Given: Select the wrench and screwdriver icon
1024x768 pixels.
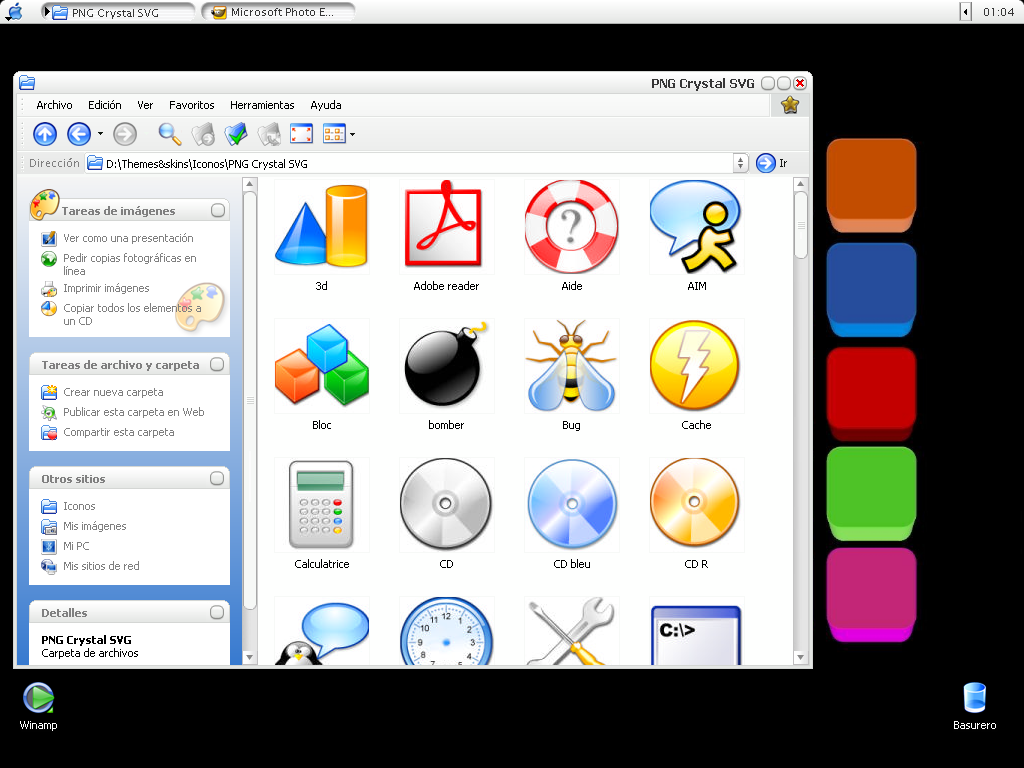Looking at the screenshot, I should click(571, 631).
